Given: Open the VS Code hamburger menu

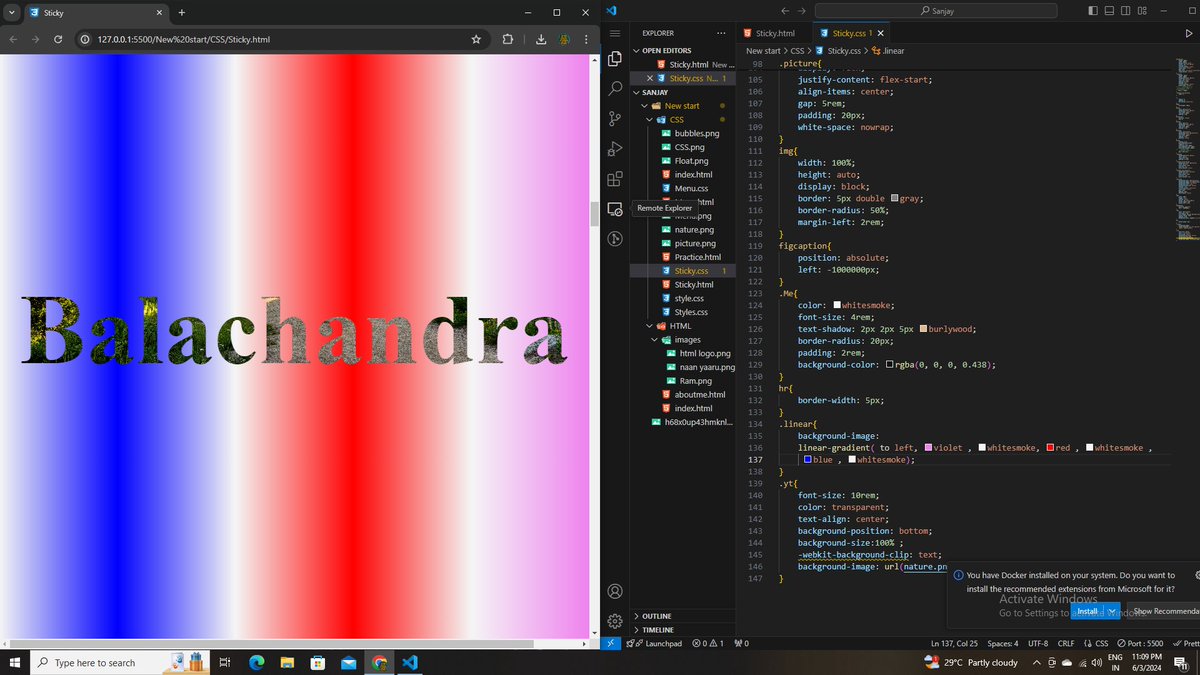Looking at the screenshot, I should pos(615,33).
